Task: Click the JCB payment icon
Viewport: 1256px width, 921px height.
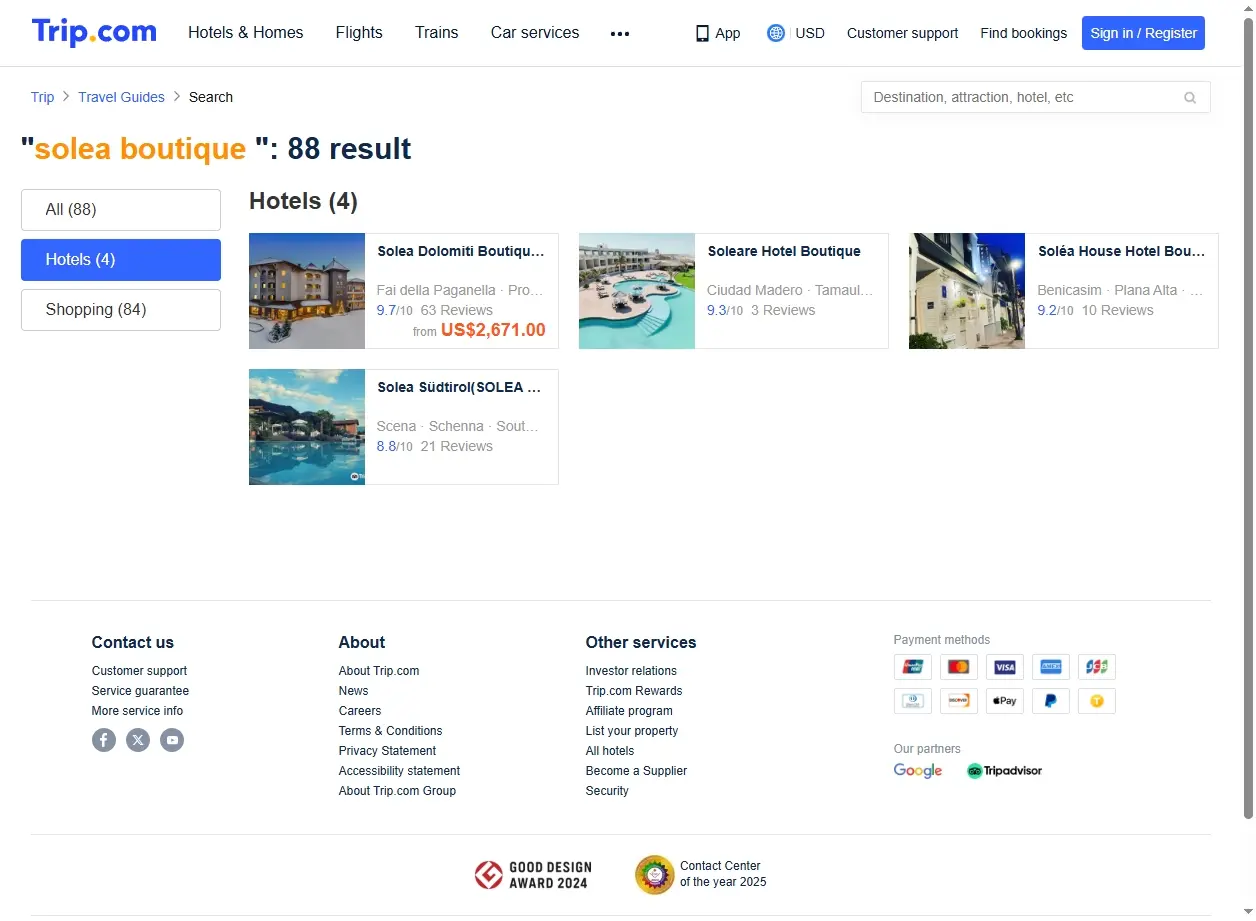Action: (x=1097, y=667)
